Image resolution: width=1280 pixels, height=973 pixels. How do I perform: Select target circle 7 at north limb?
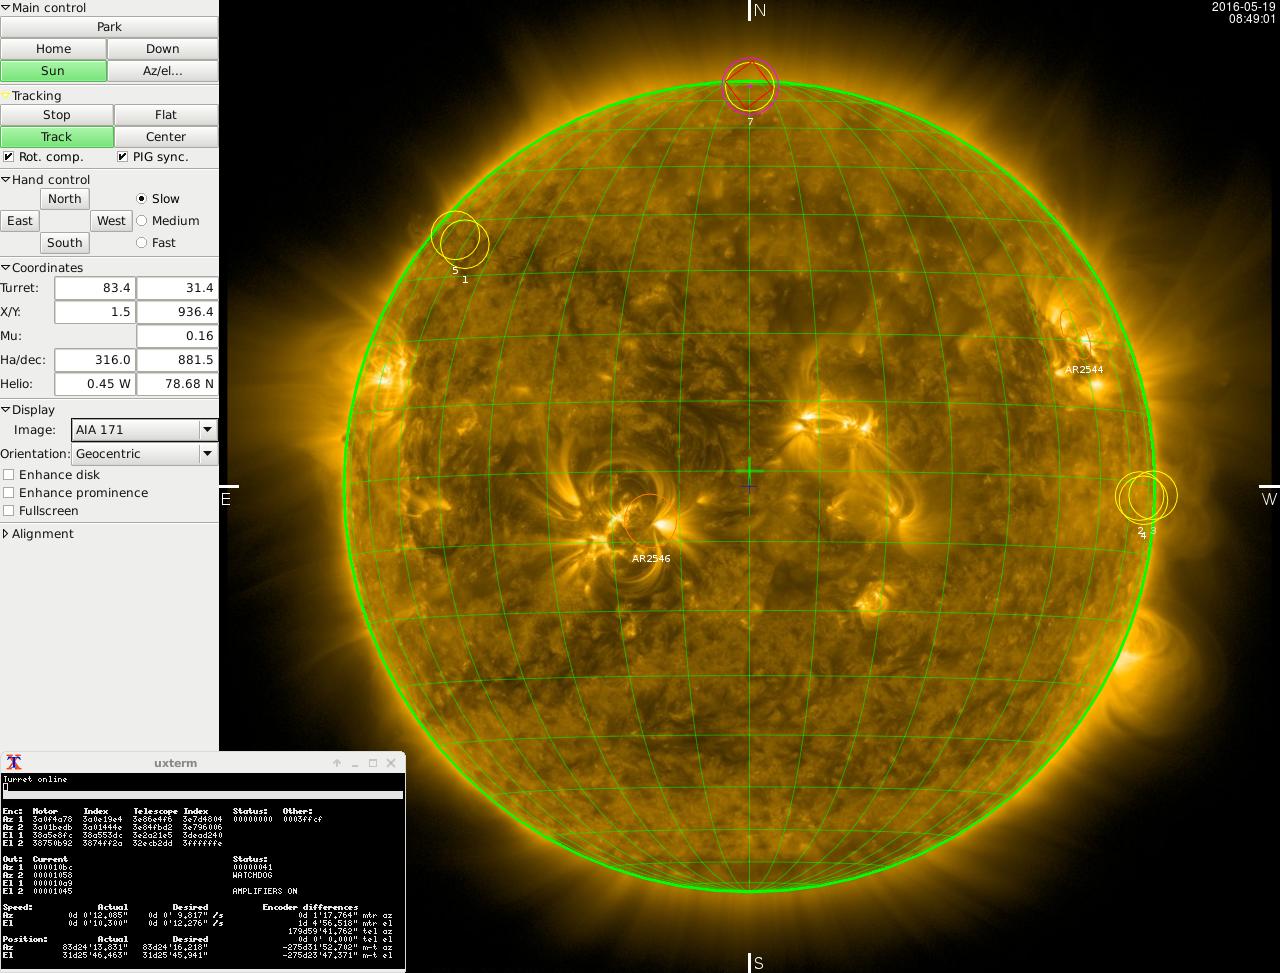click(750, 87)
